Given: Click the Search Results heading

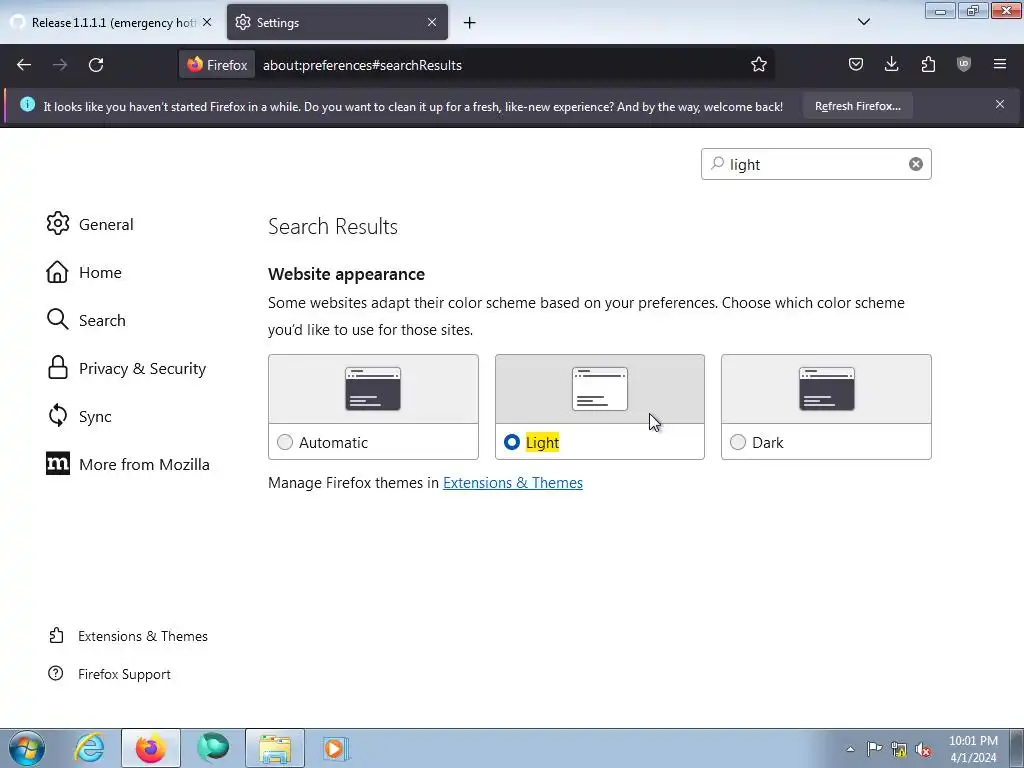Looking at the screenshot, I should [332, 226].
